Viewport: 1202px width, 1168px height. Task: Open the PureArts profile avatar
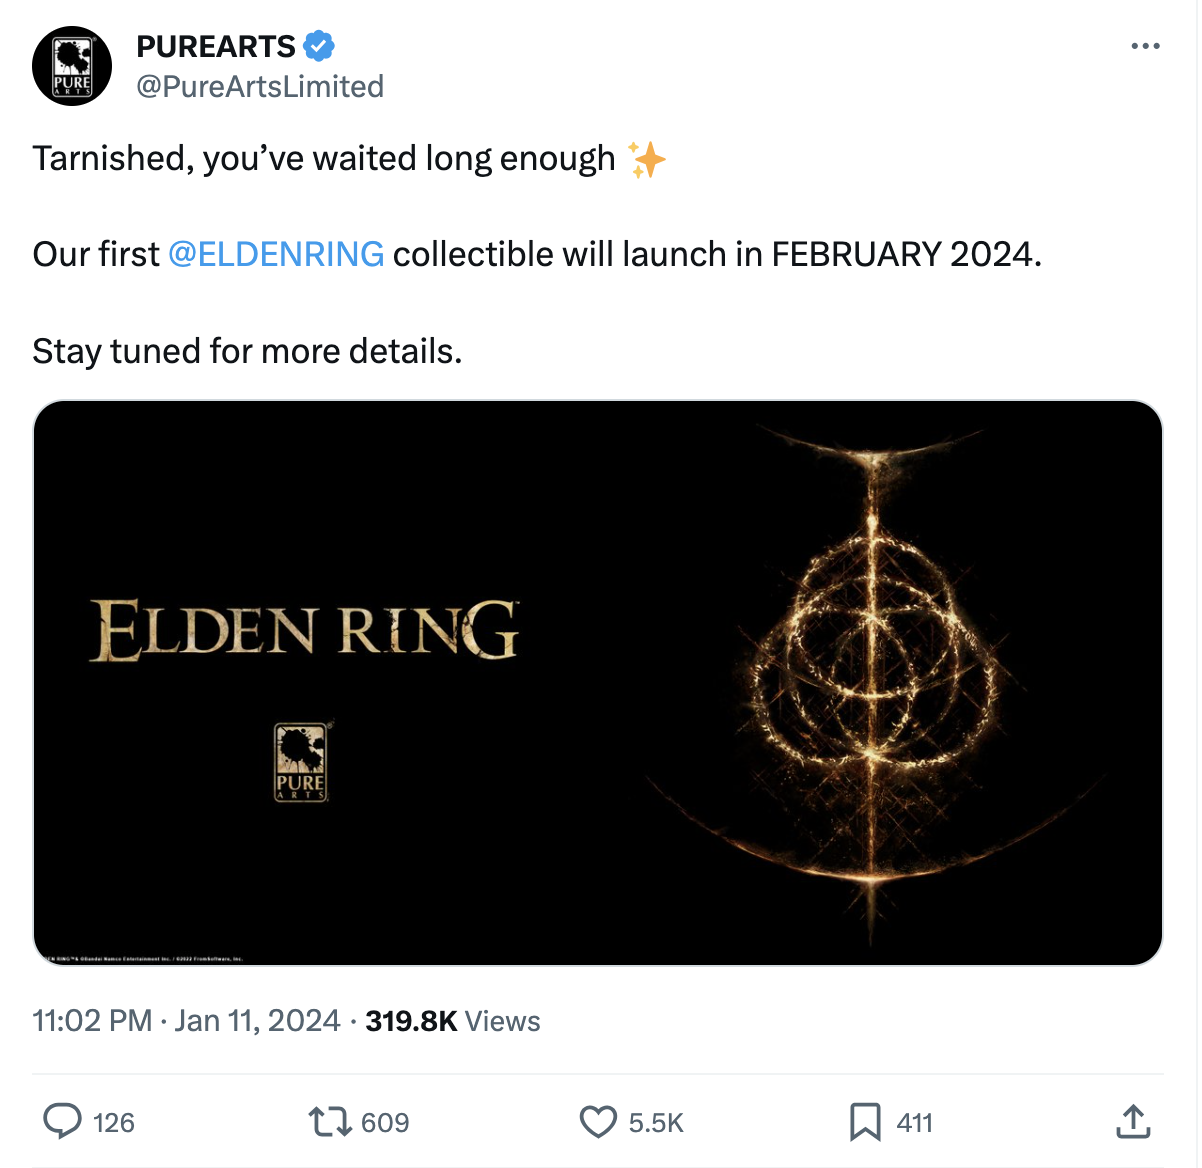tap(72, 66)
